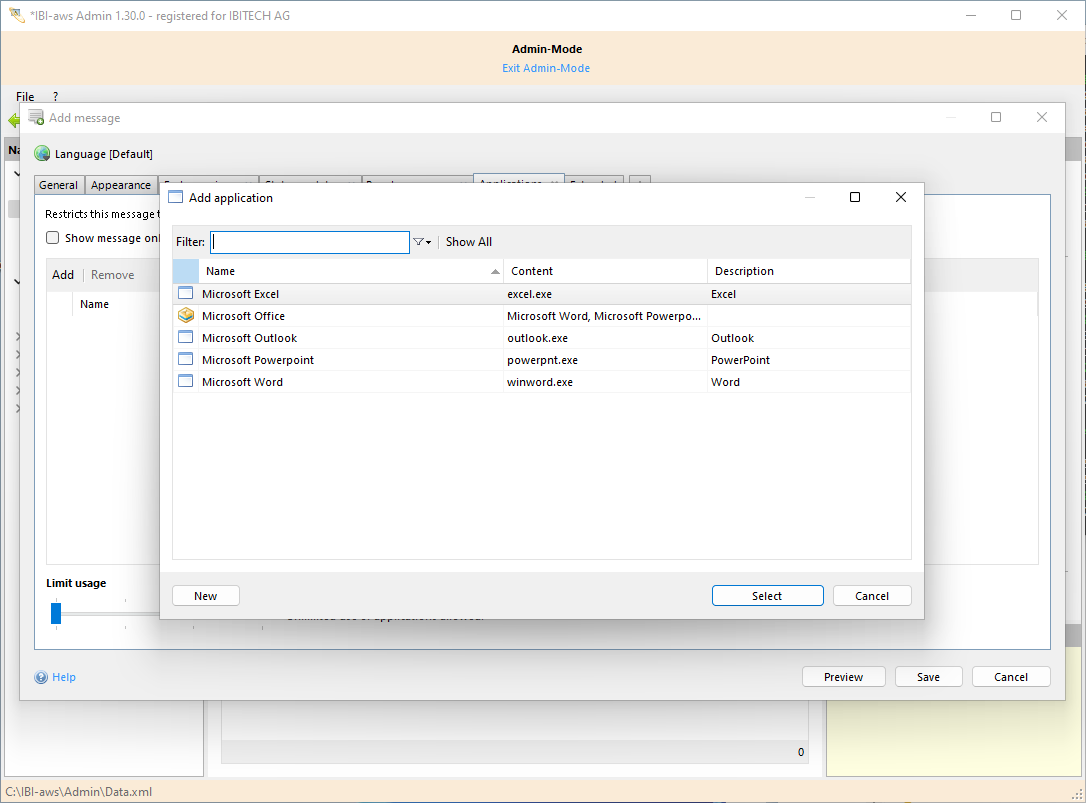Sort by the Content column header
1086x803 pixels.
pyautogui.click(x=604, y=271)
